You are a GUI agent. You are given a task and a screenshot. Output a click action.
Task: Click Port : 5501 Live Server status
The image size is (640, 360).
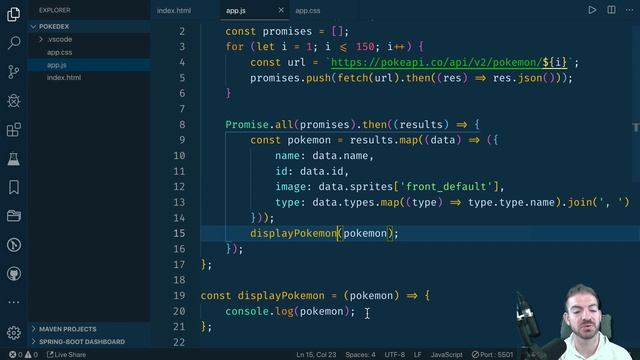tap(492, 355)
